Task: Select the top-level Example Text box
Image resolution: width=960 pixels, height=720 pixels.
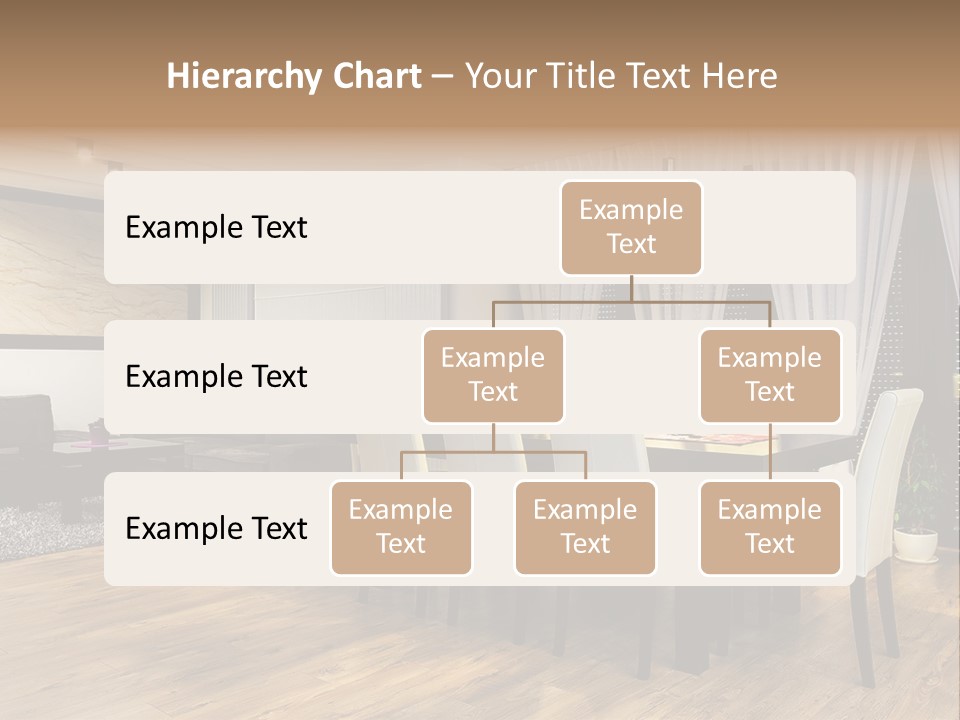Action: pyautogui.click(x=631, y=227)
